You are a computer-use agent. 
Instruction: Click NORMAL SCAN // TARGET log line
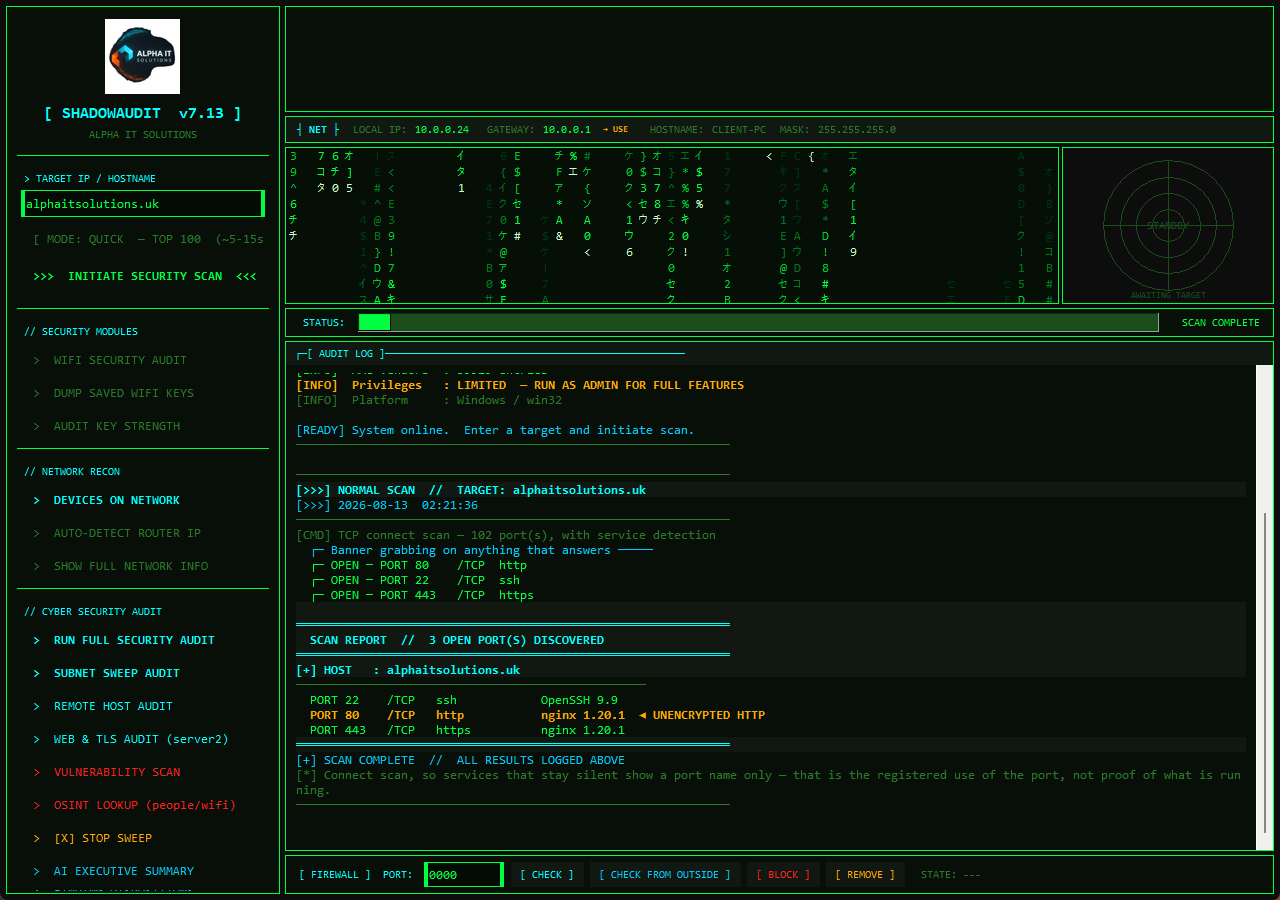tap(471, 490)
